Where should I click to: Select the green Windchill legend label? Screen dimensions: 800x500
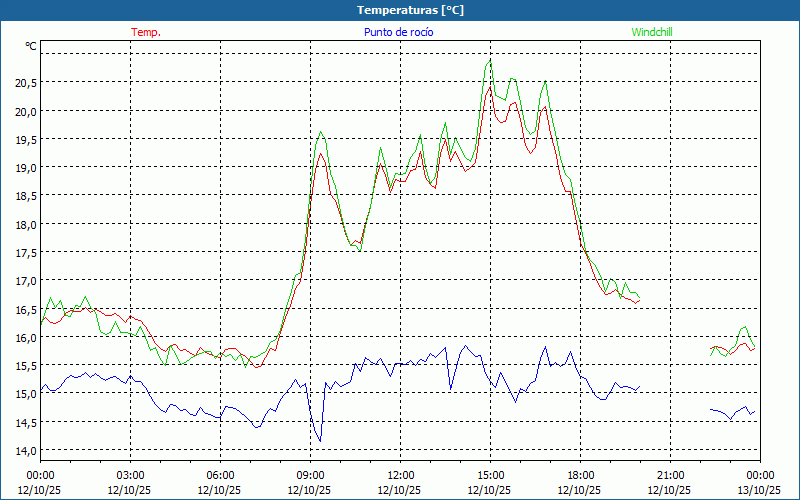coord(652,32)
